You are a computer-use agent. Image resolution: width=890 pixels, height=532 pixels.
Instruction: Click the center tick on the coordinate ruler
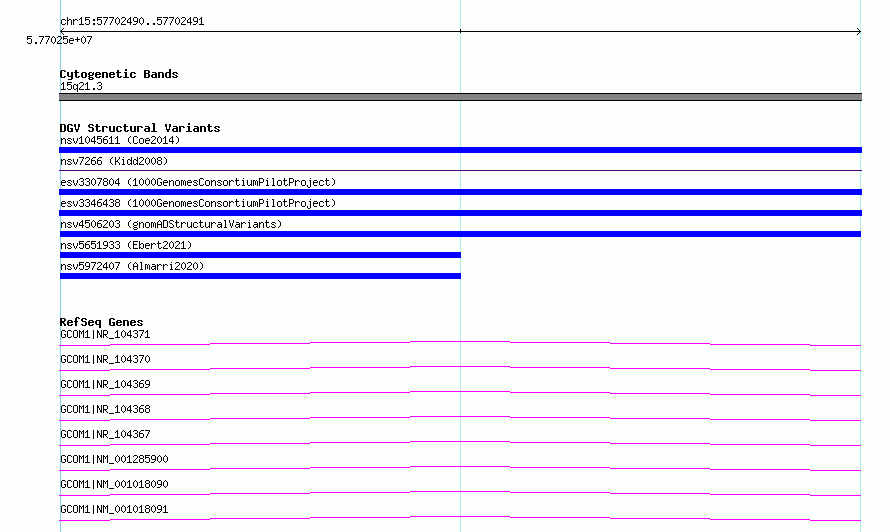pos(460,31)
